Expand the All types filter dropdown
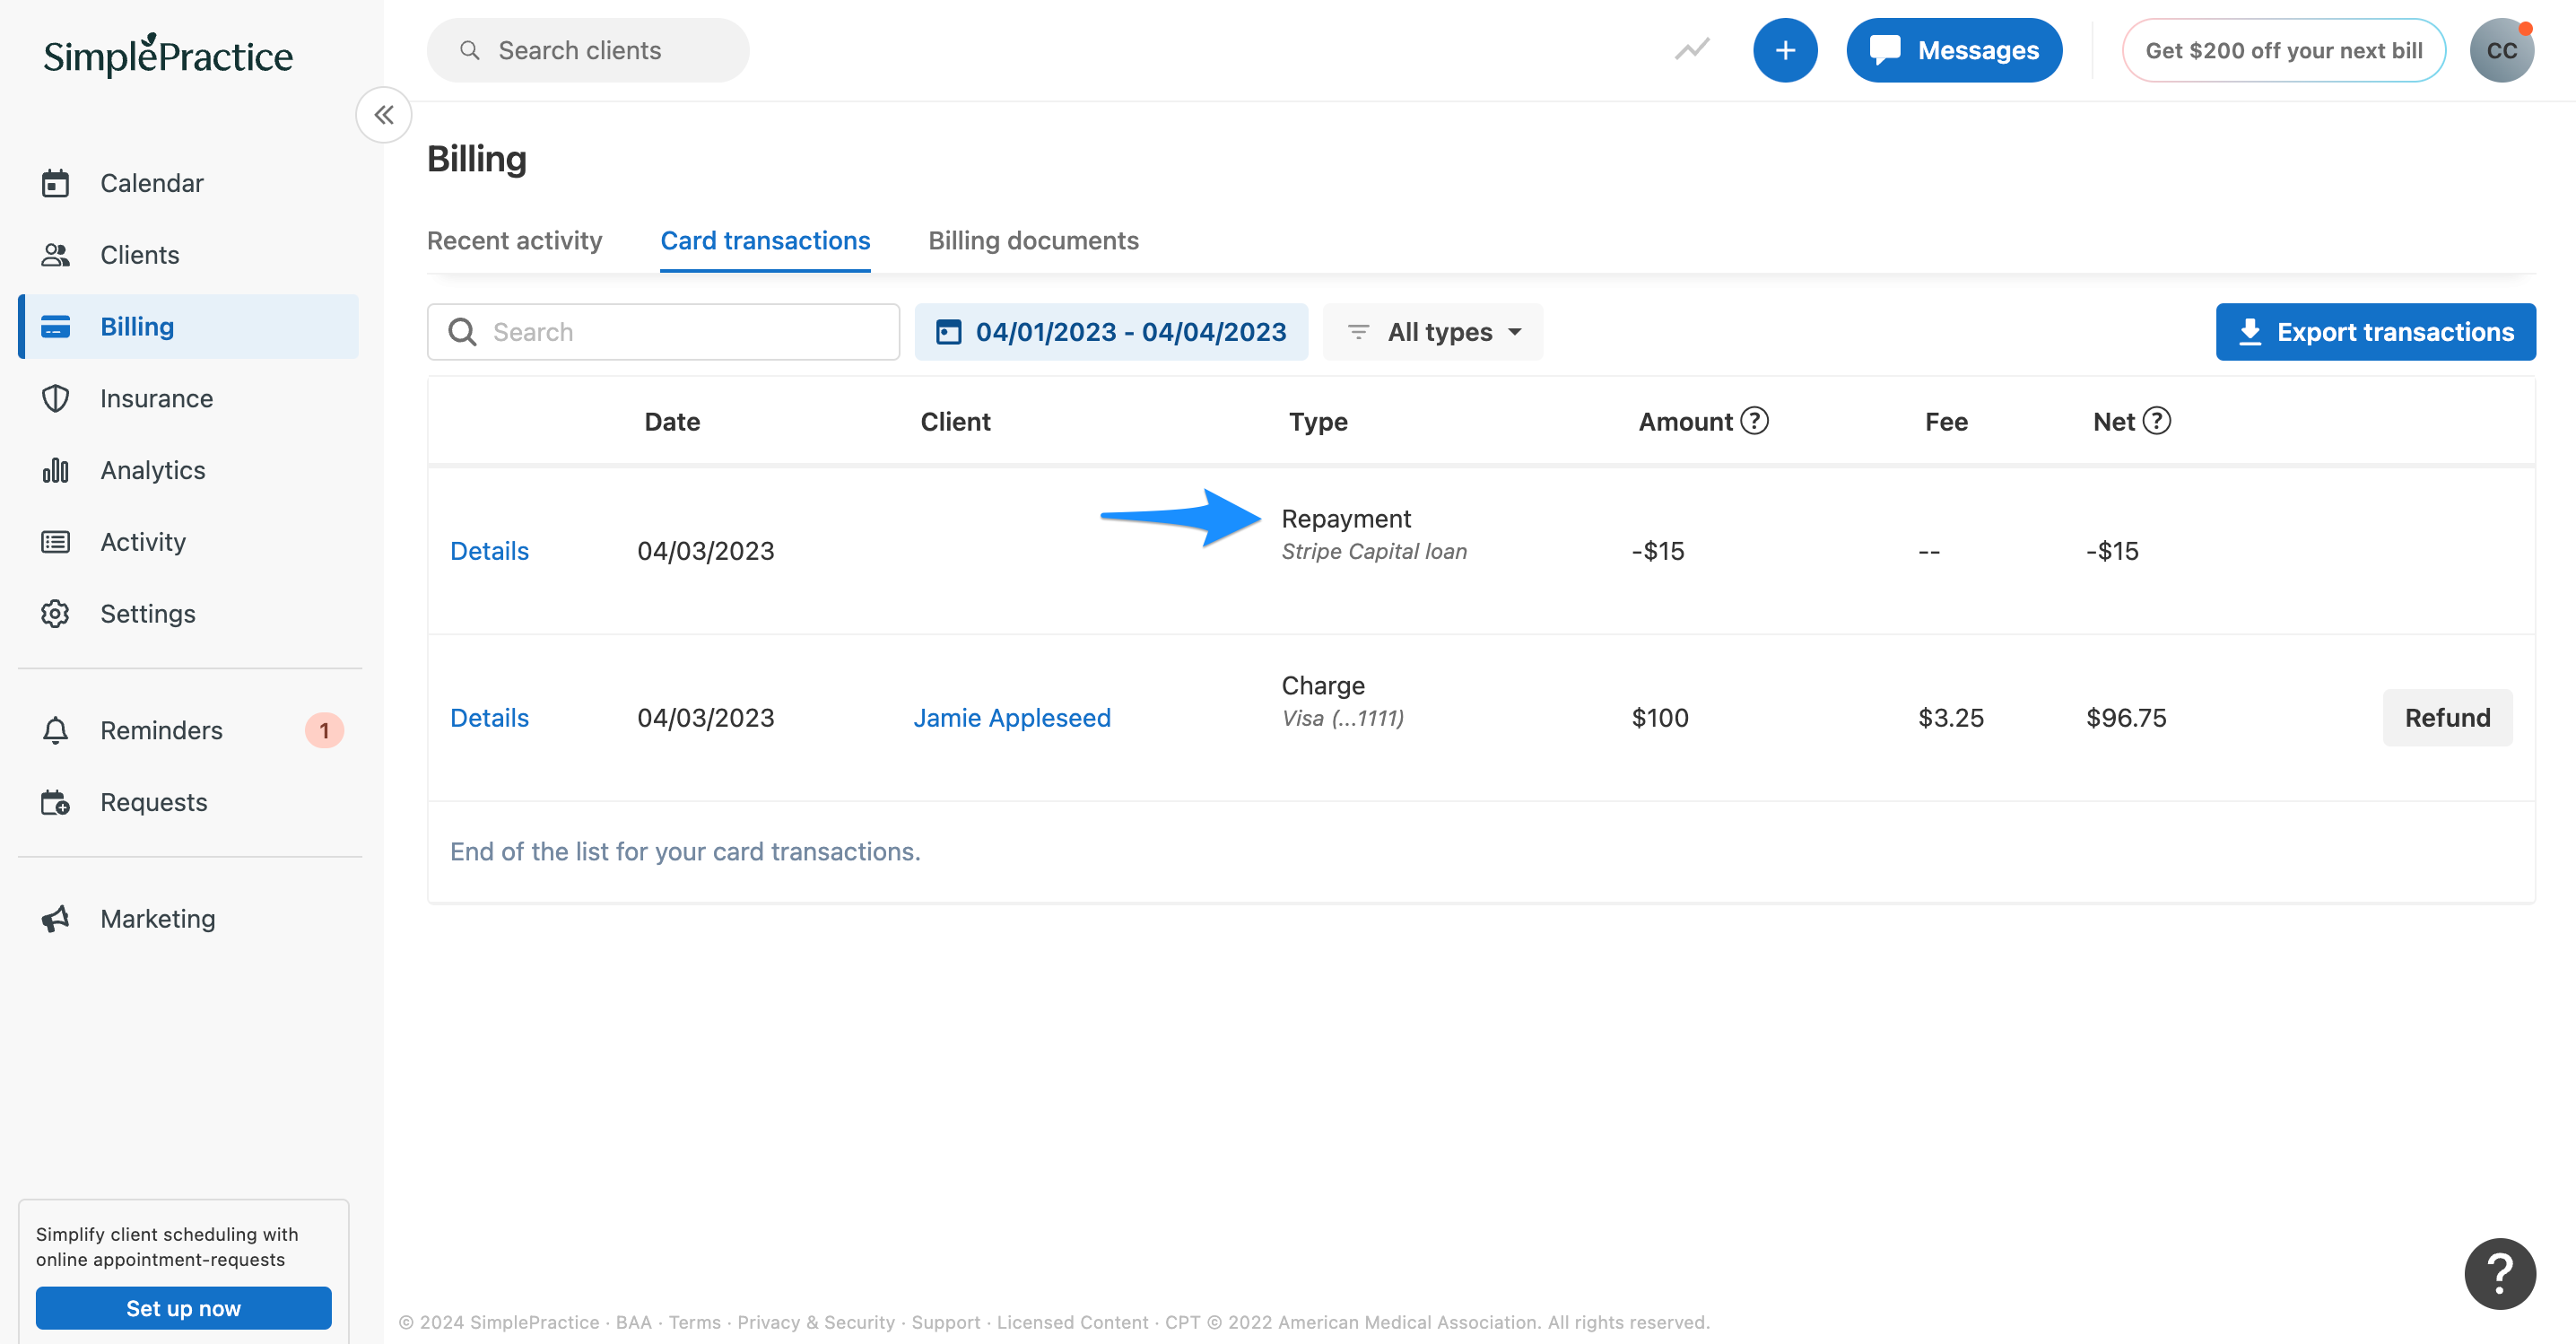 pyautogui.click(x=1433, y=332)
